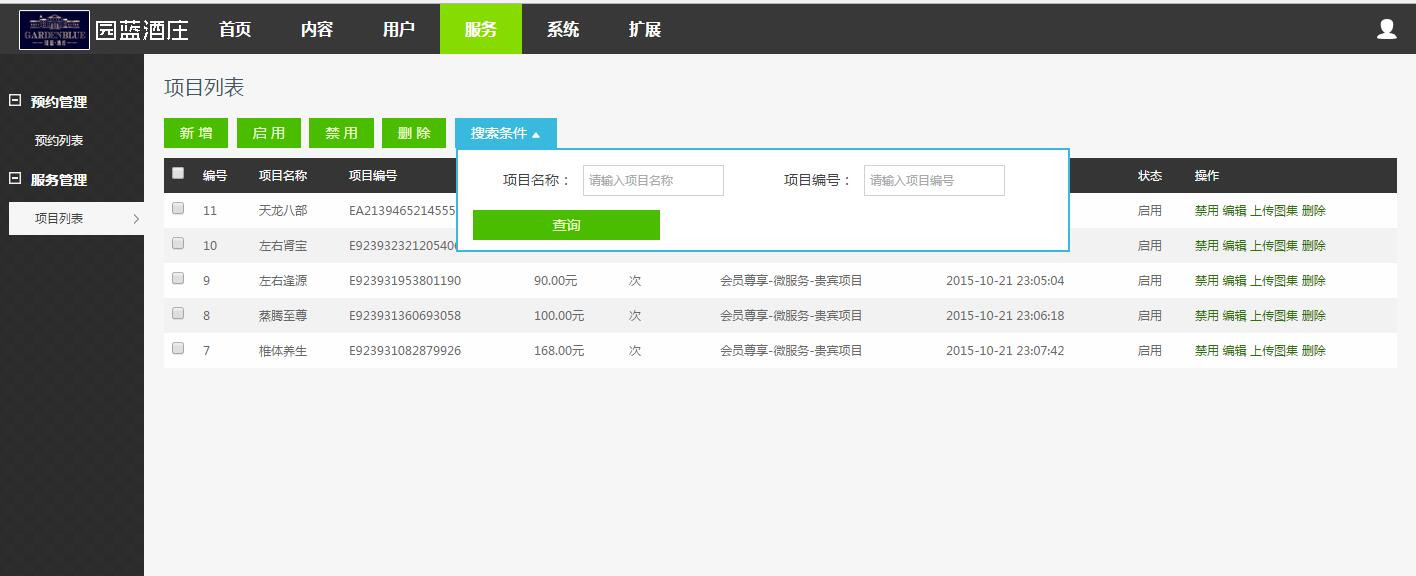
Task: Click 上传图集 link for 蒸腾至尊 row
Action: click(x=1274, y=316)
